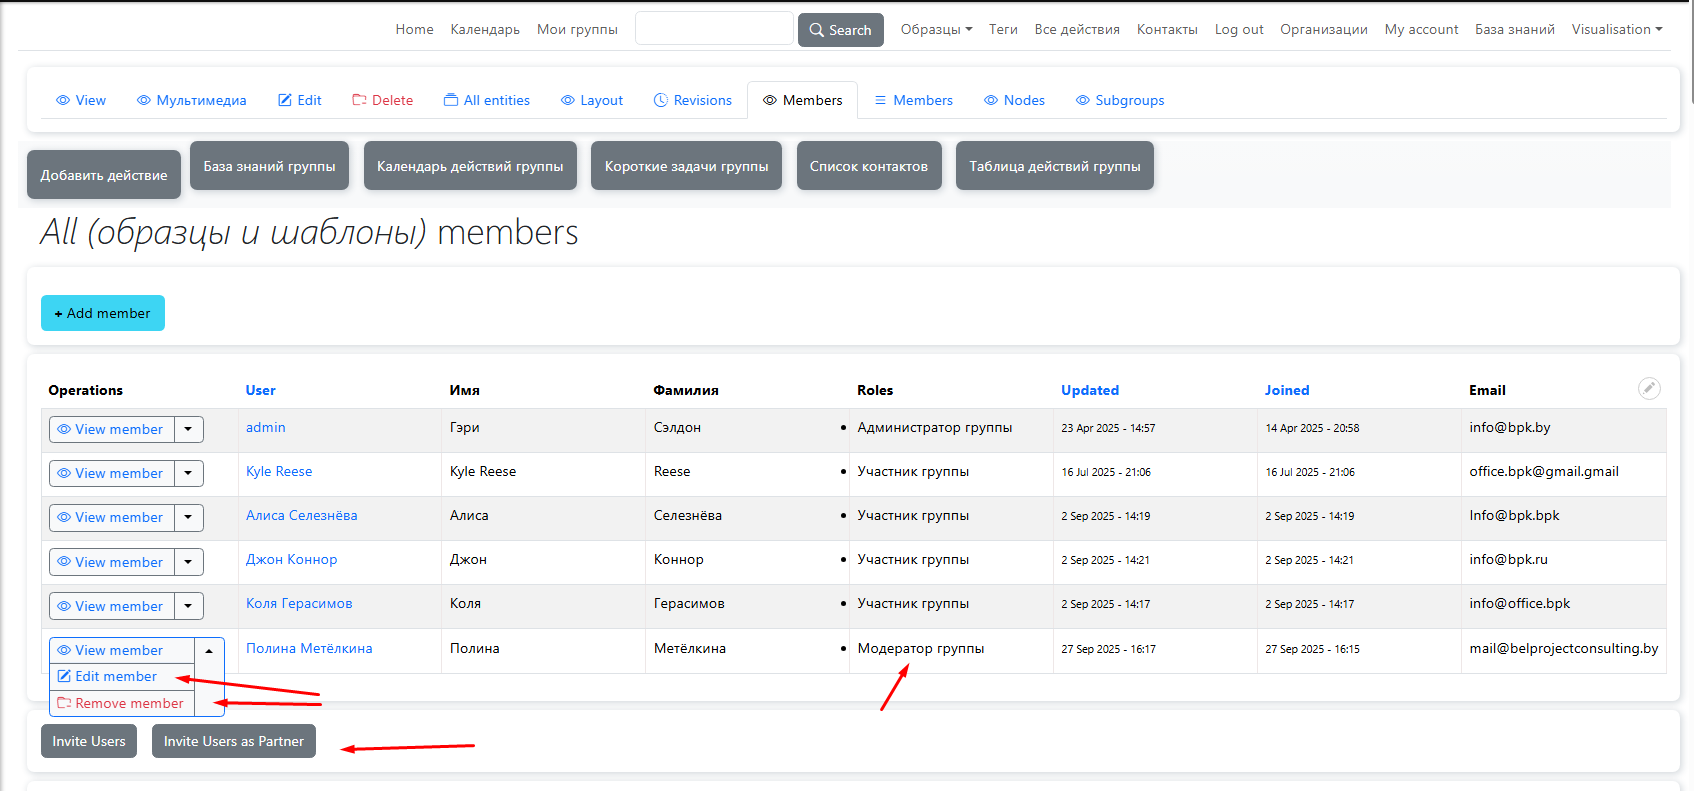Expand operations dropdown for the admin row
1694x791 pixels.
click(x=188, y=430)
